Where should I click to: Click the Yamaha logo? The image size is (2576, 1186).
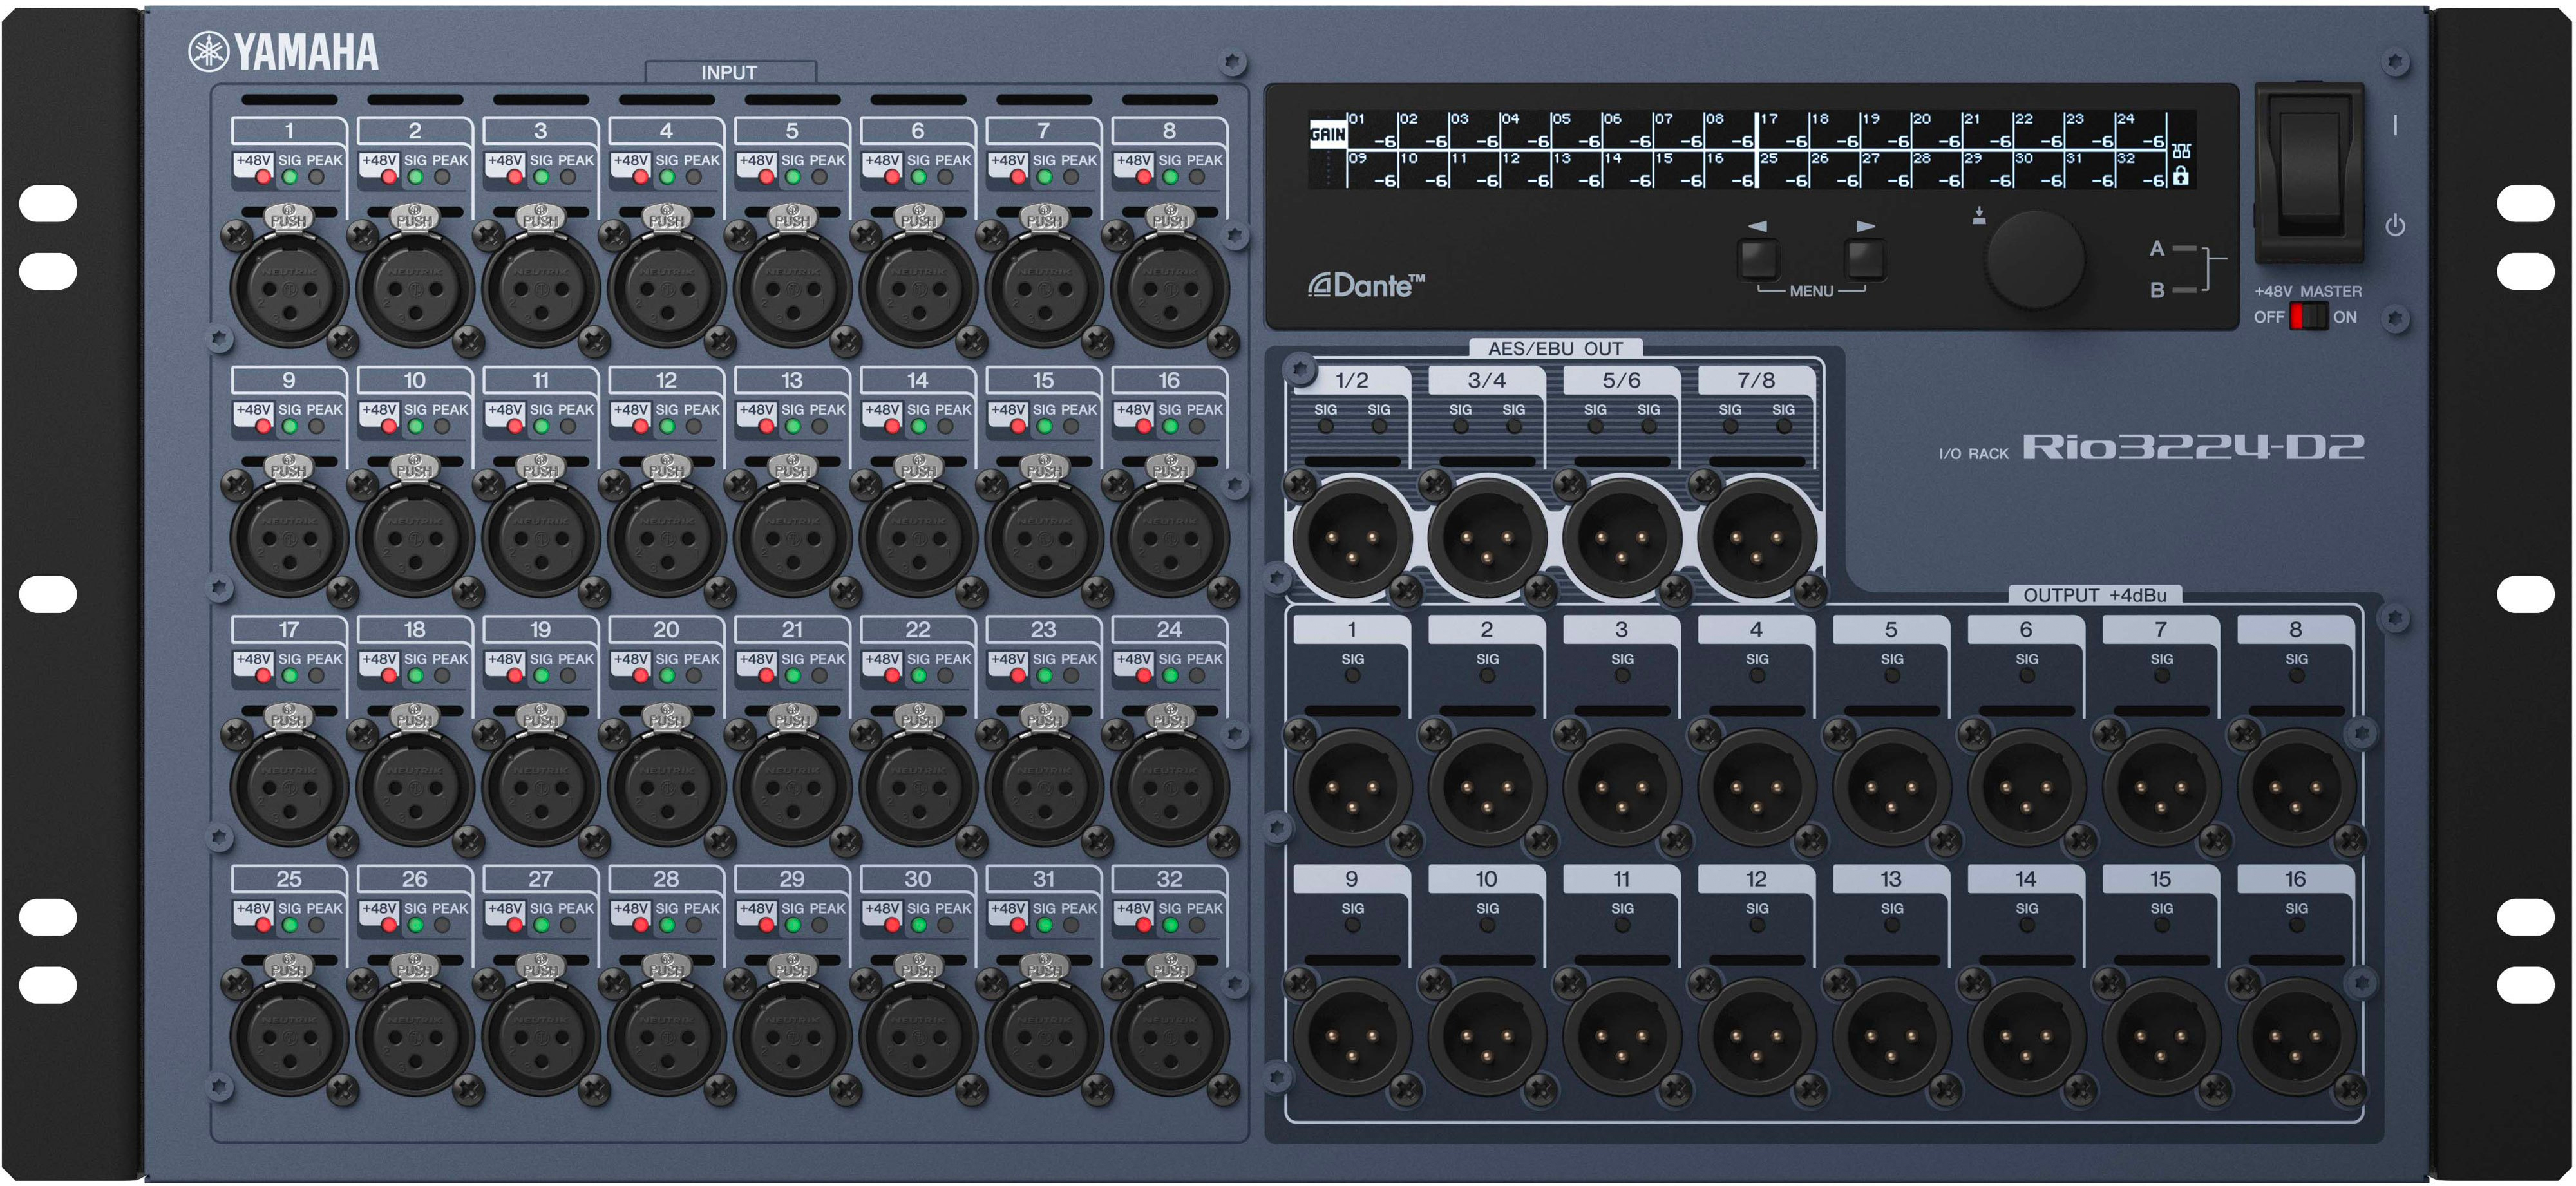click(284, 52)
